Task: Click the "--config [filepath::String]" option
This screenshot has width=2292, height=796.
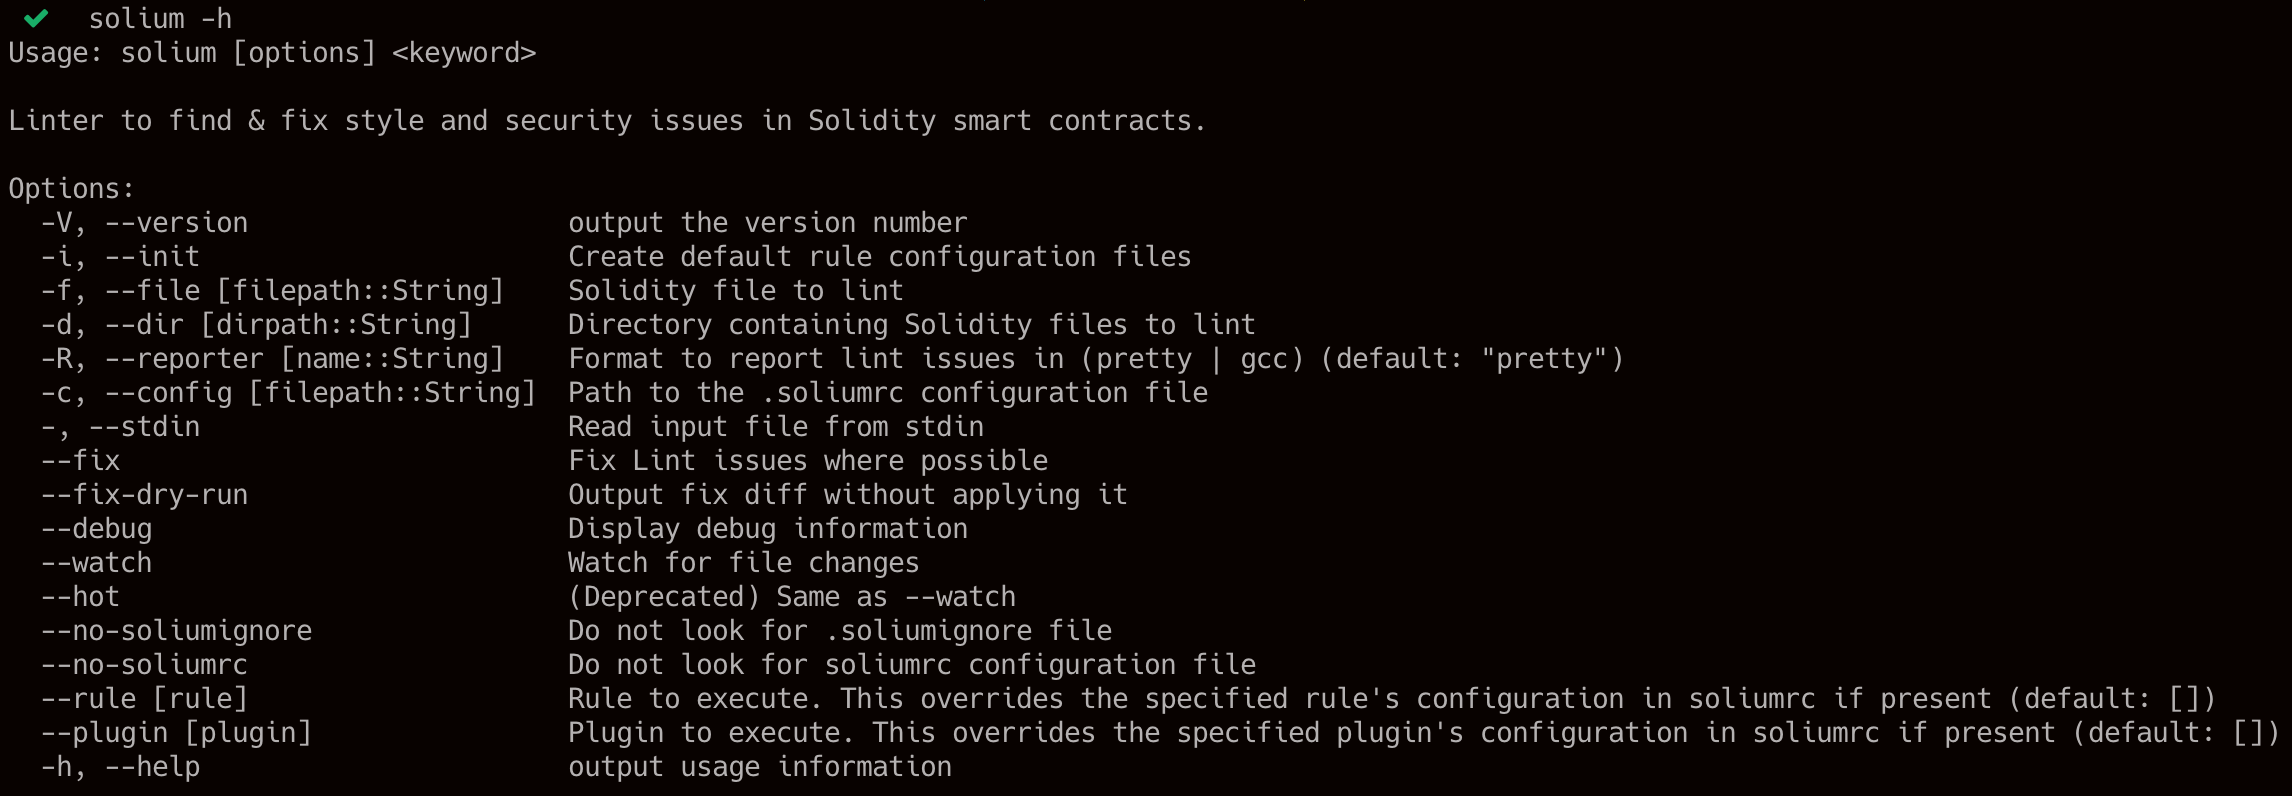Action: coord(320,393)
